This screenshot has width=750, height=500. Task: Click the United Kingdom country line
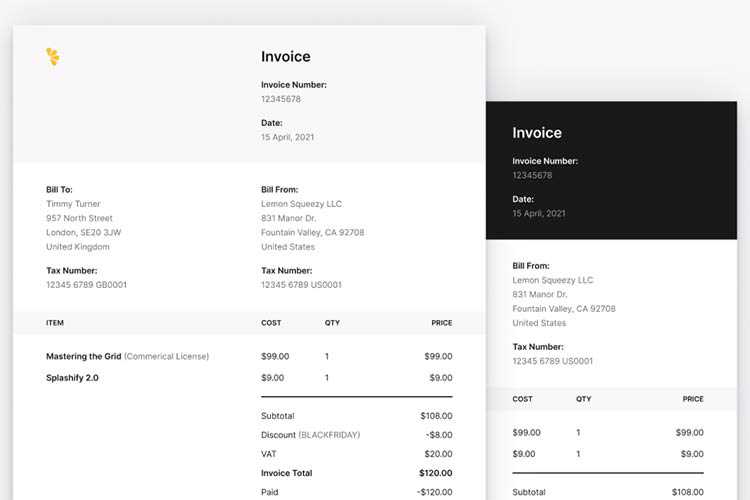coord(78,247)
